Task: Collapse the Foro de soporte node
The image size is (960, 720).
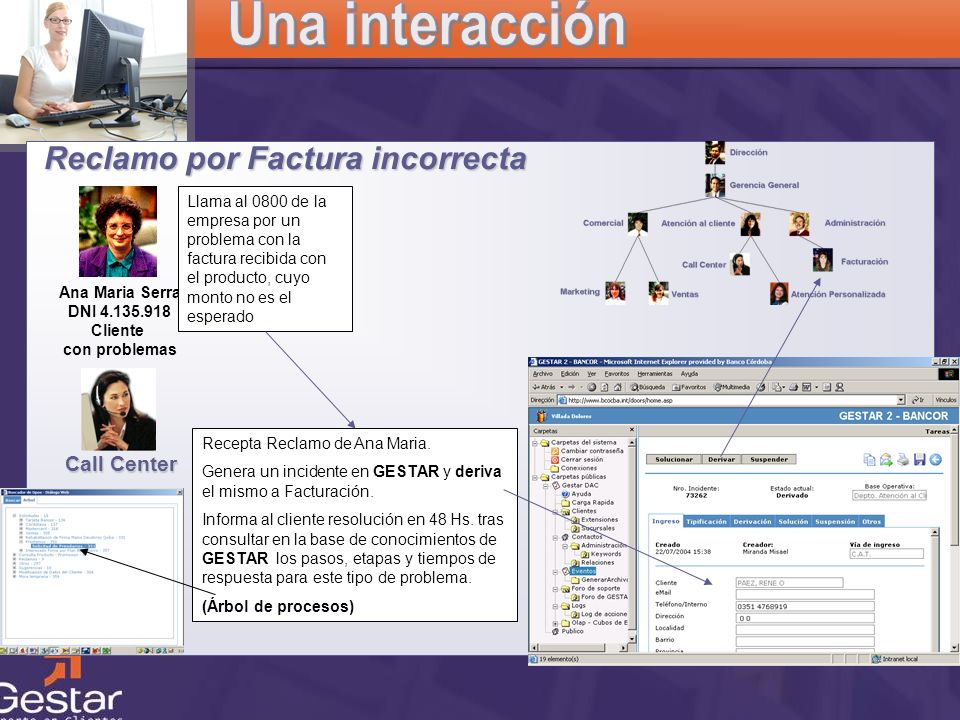Action: [x=555, y=589]
